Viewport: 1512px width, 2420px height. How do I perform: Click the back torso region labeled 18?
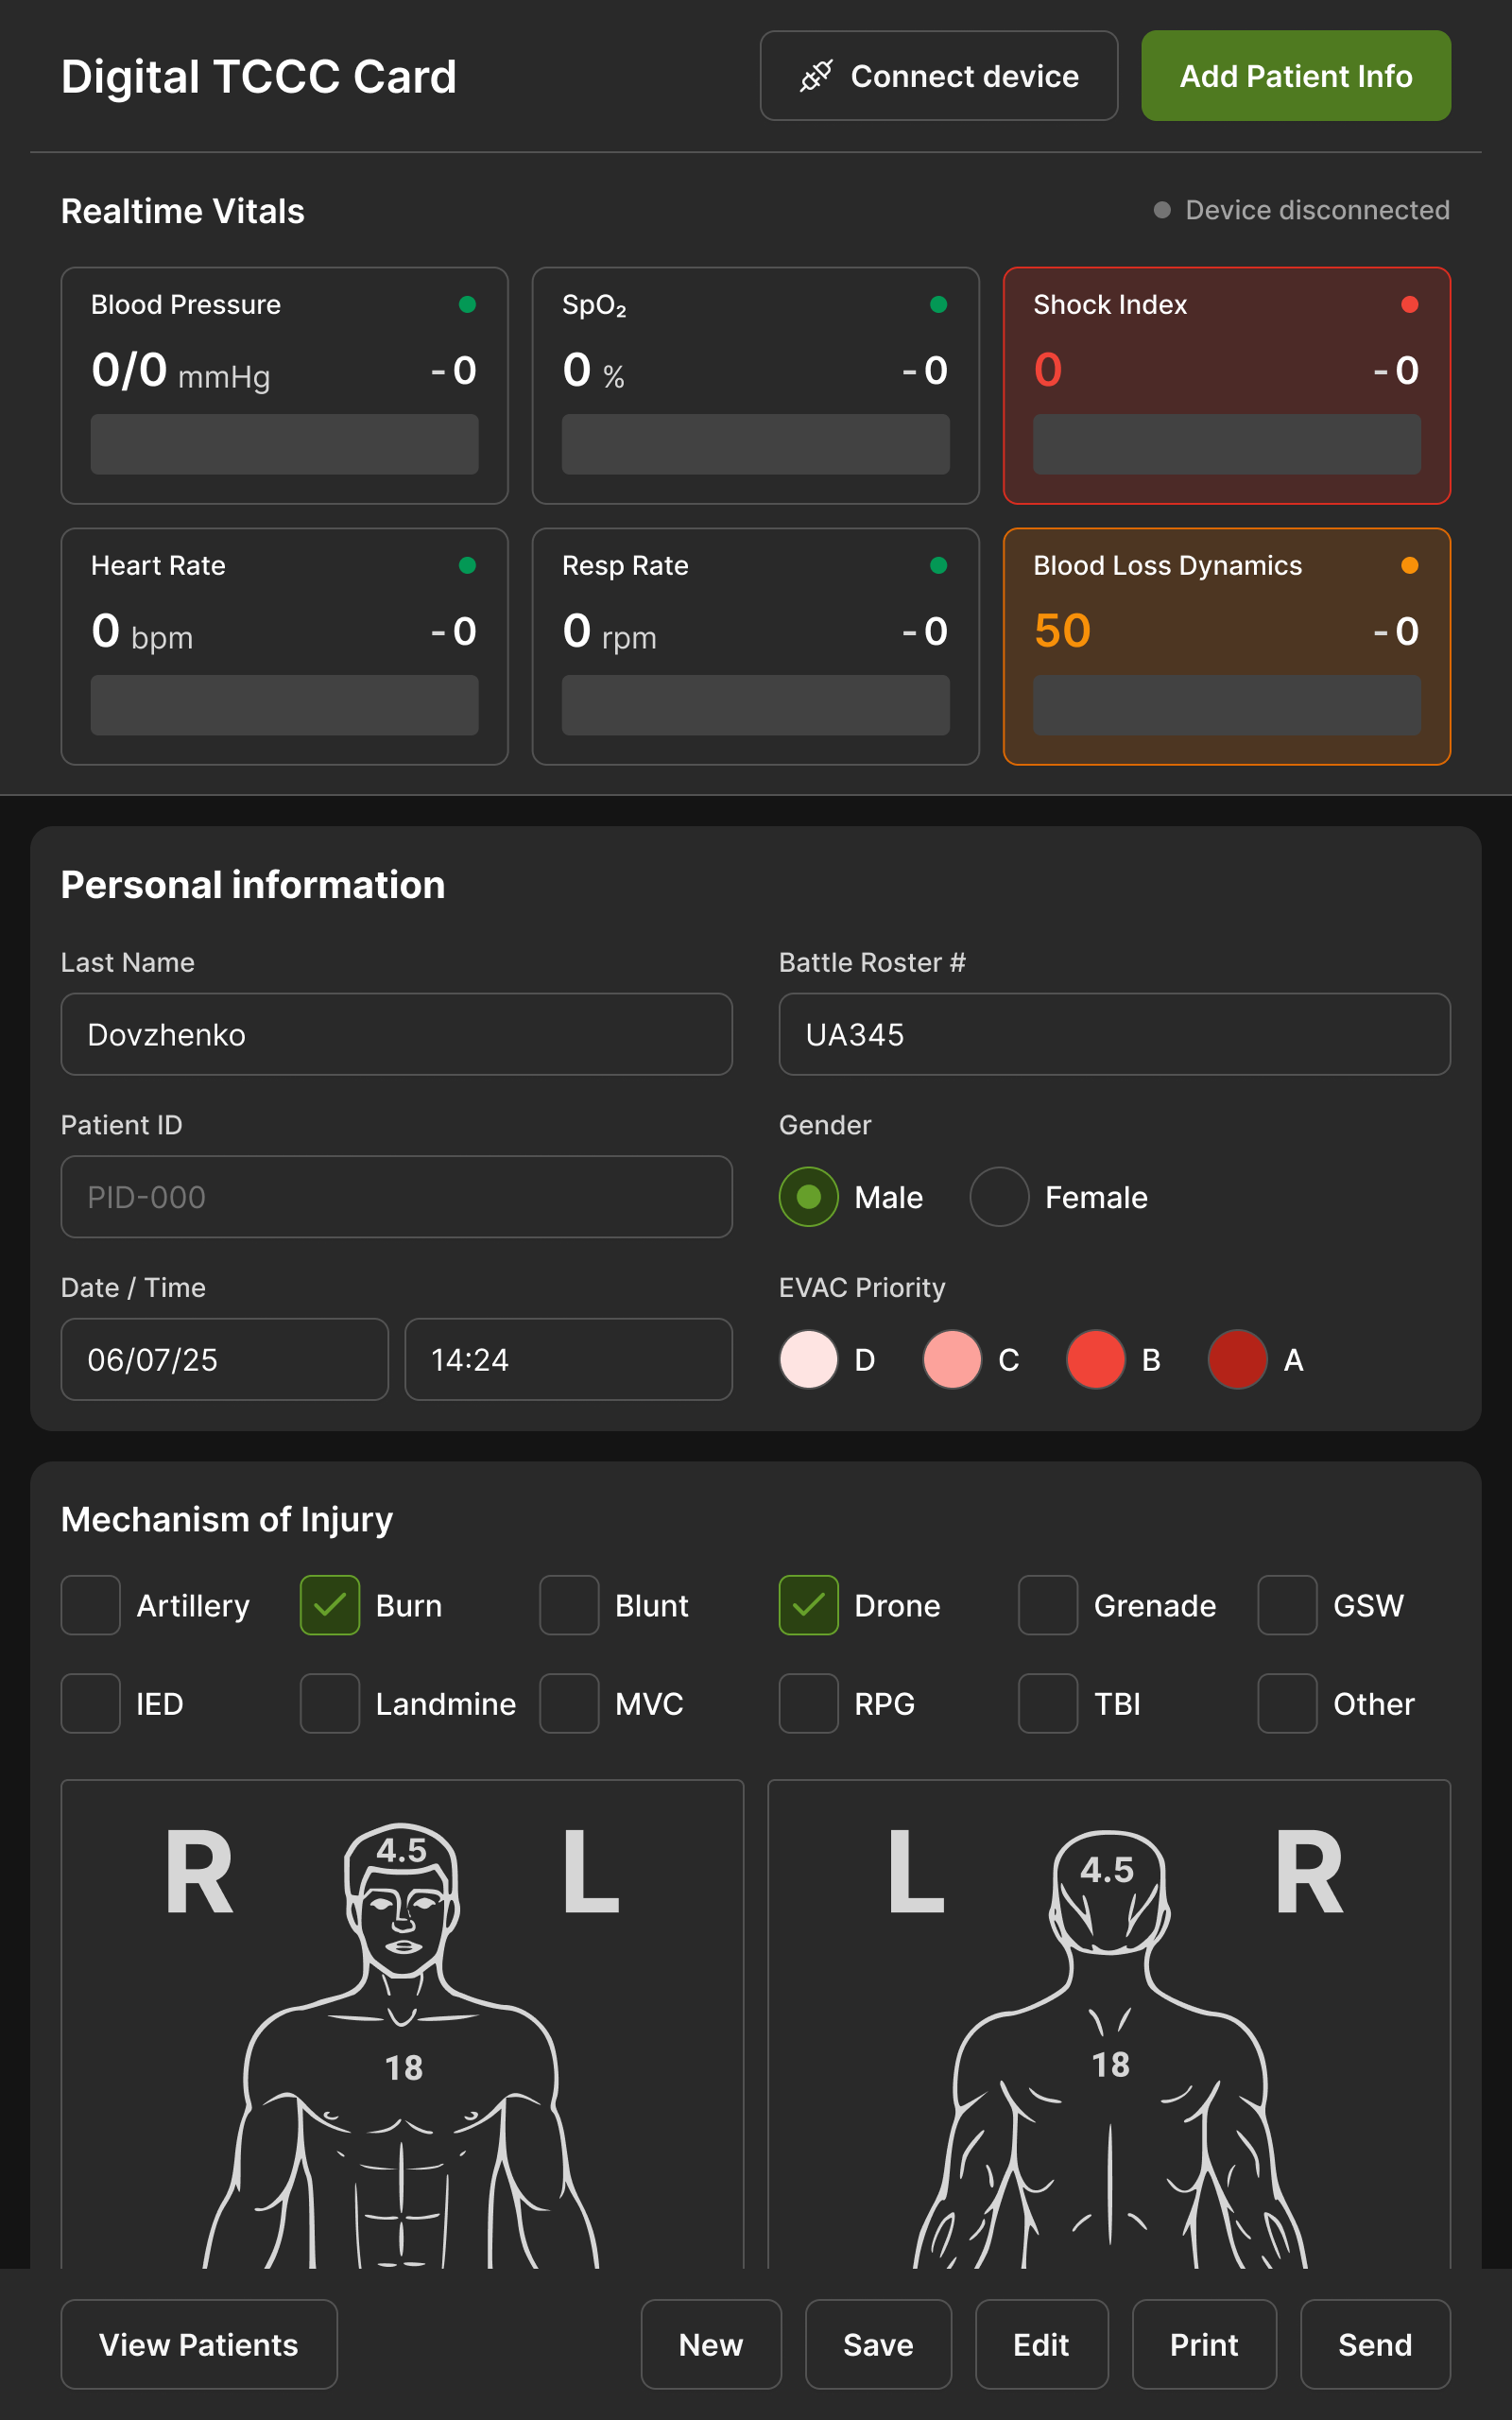(1110, 2065)
